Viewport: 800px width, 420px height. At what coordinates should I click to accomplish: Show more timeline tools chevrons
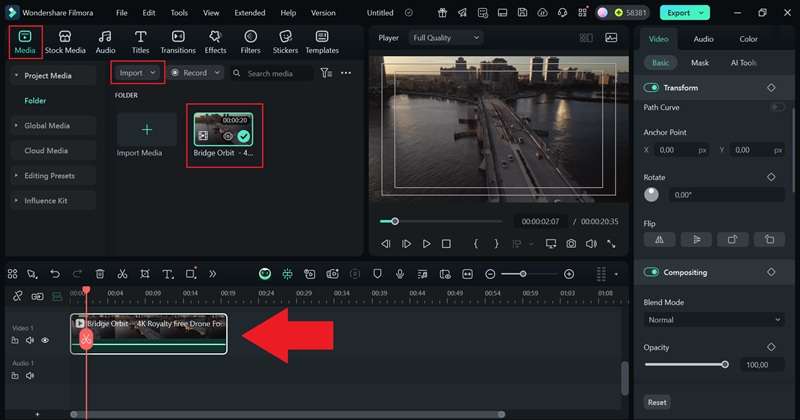pyautogui.click(x=212, y=274)
